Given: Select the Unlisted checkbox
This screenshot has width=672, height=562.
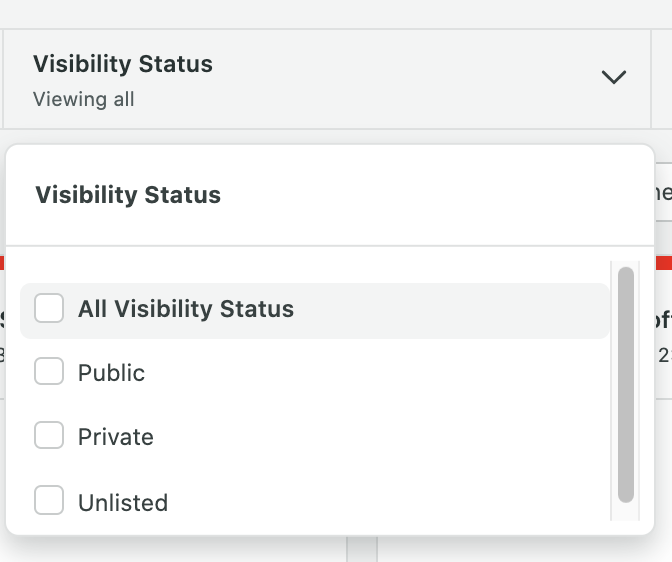Looking at the screenshot, I should [49, 501].
